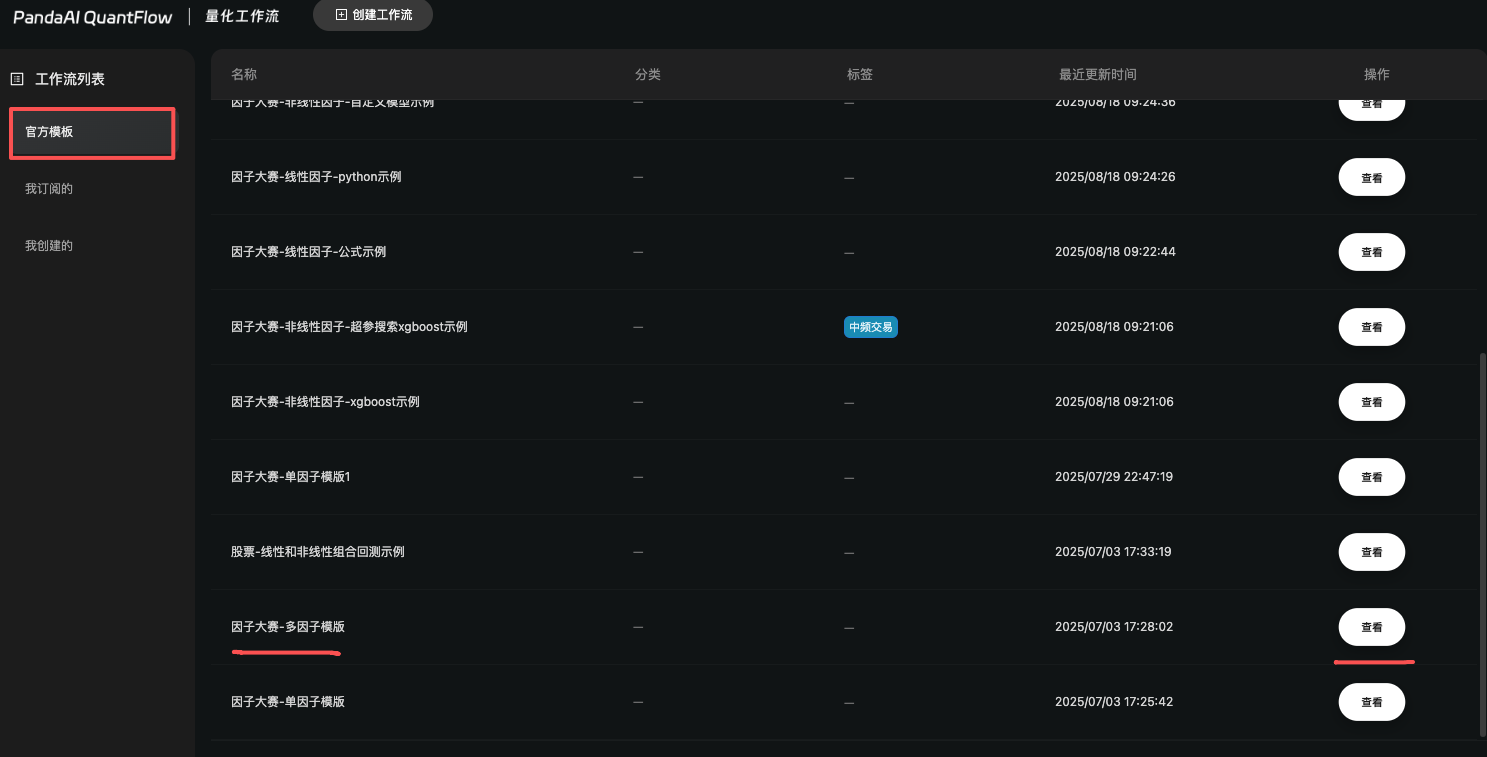Click 量化工作流 in the top bar

click(242, 17)
